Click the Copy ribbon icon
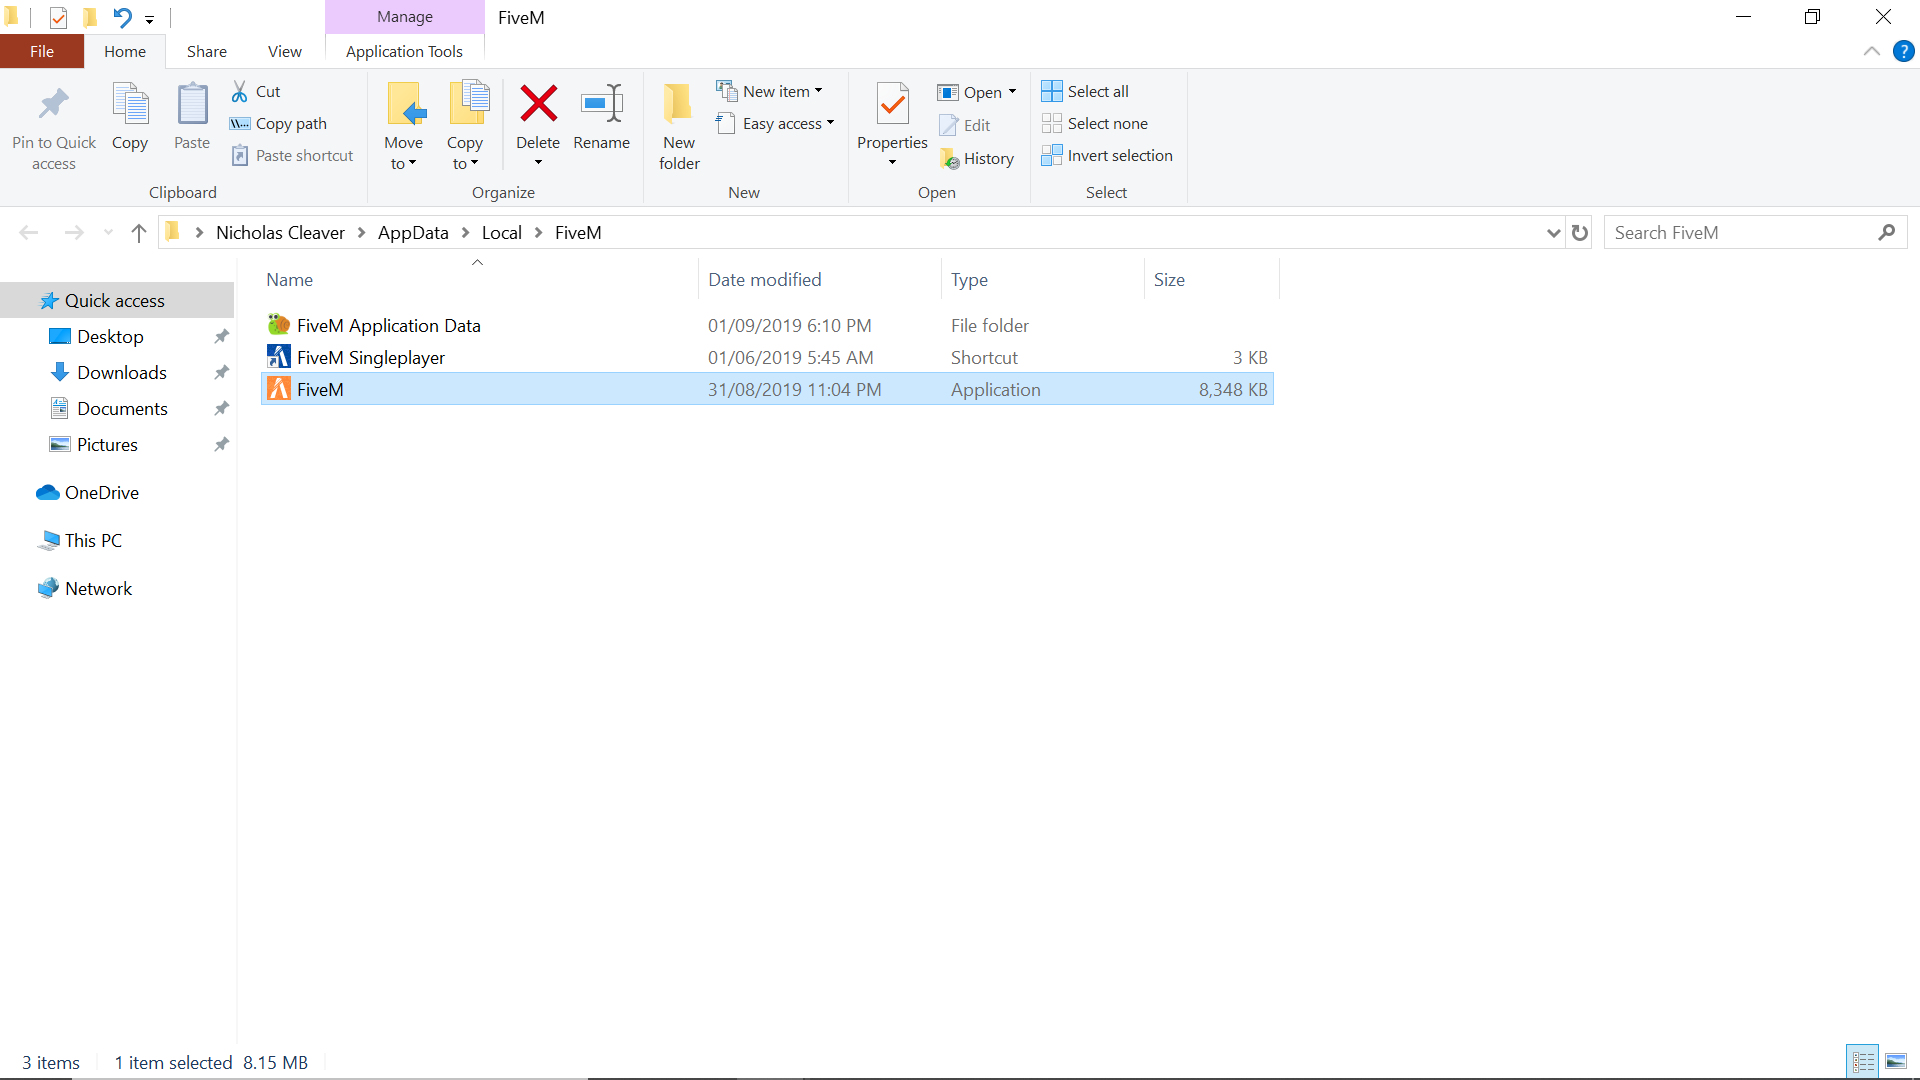The width and height of the screenshot is (1920, 1080). point(130,104)
